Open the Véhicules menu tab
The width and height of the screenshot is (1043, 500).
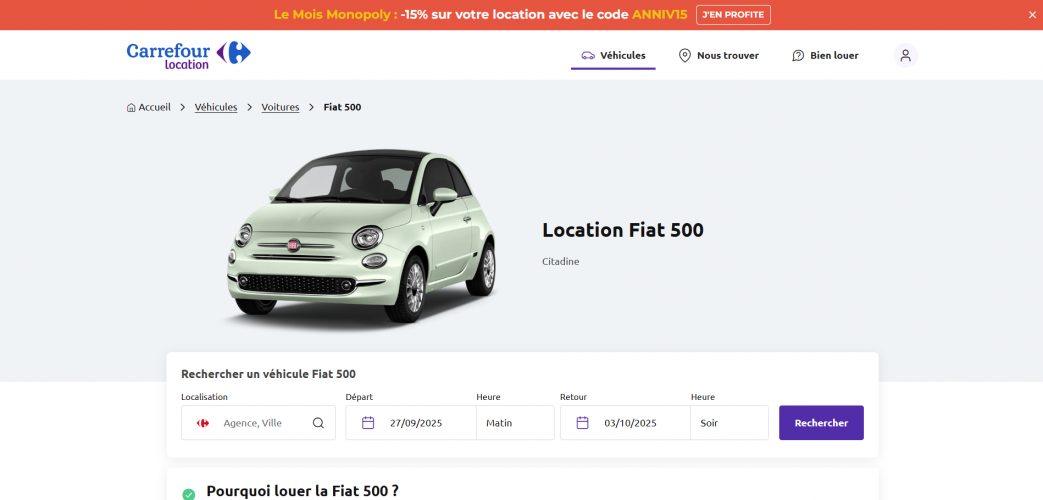pos(613,56)
